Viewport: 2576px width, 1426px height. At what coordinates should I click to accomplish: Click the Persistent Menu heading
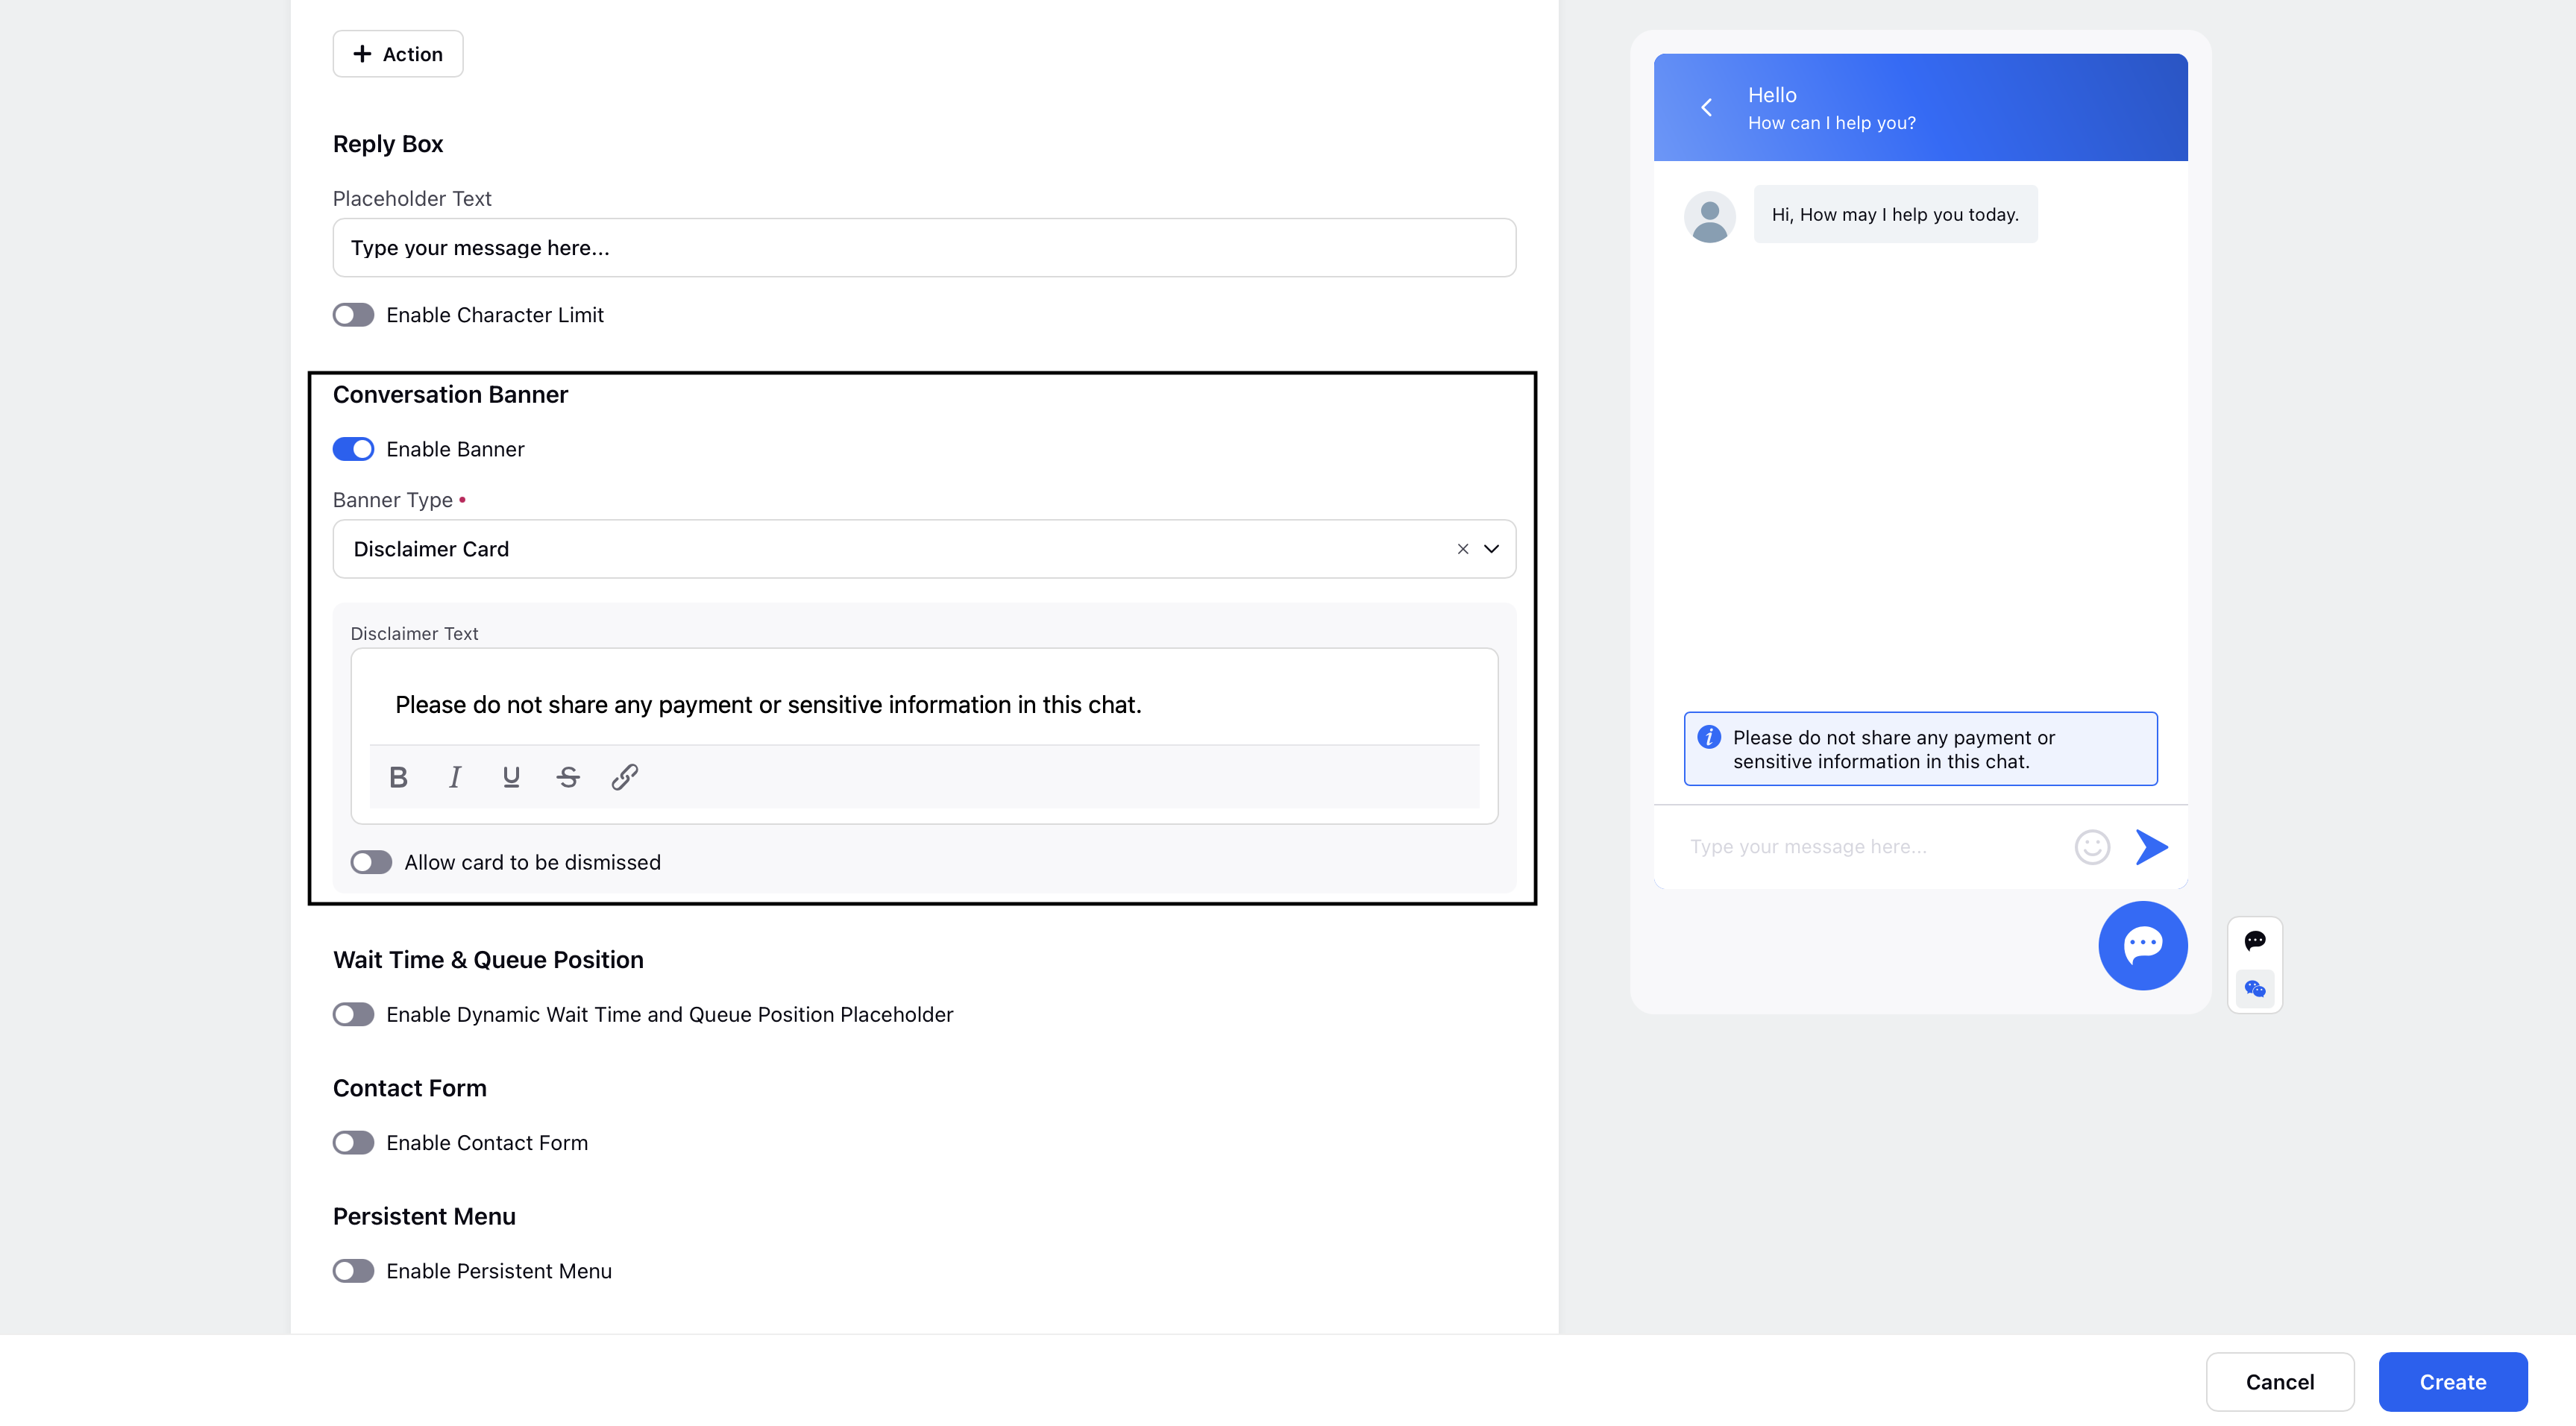click(x=424, y=1216)
